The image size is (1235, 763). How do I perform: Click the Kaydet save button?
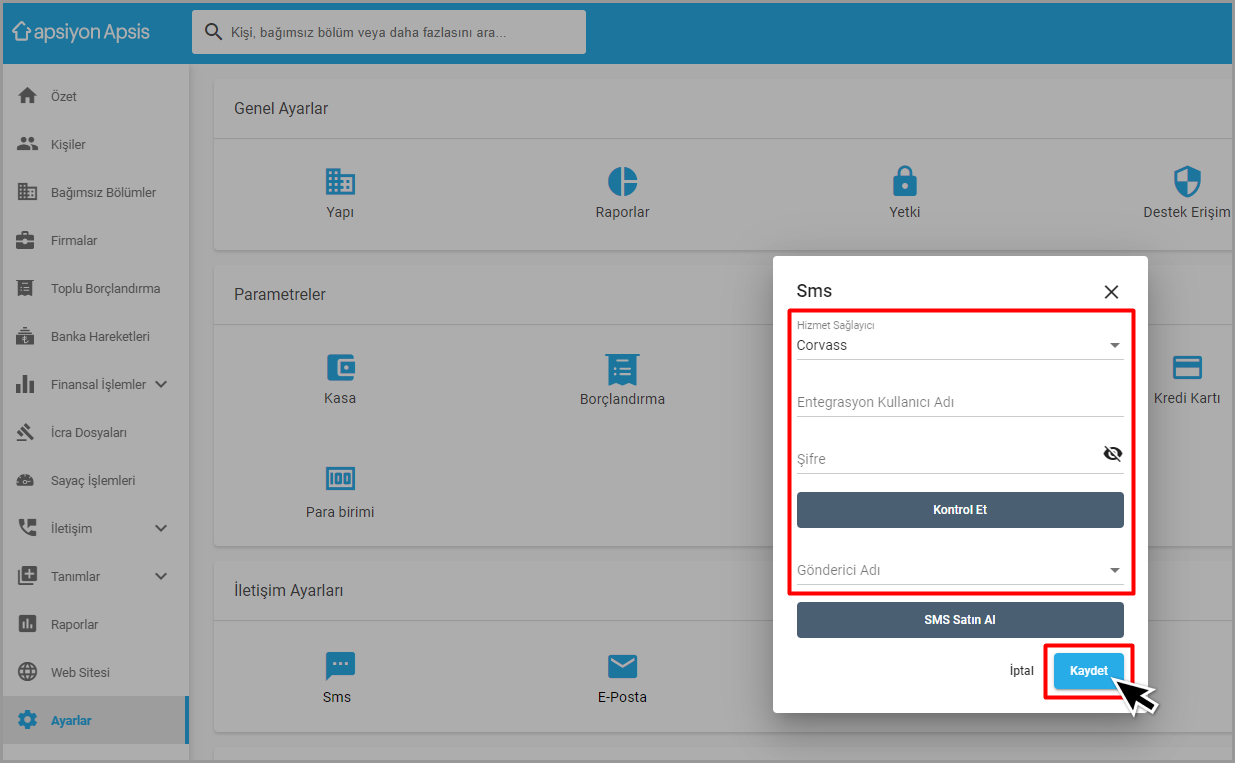tap(1089, 671)
